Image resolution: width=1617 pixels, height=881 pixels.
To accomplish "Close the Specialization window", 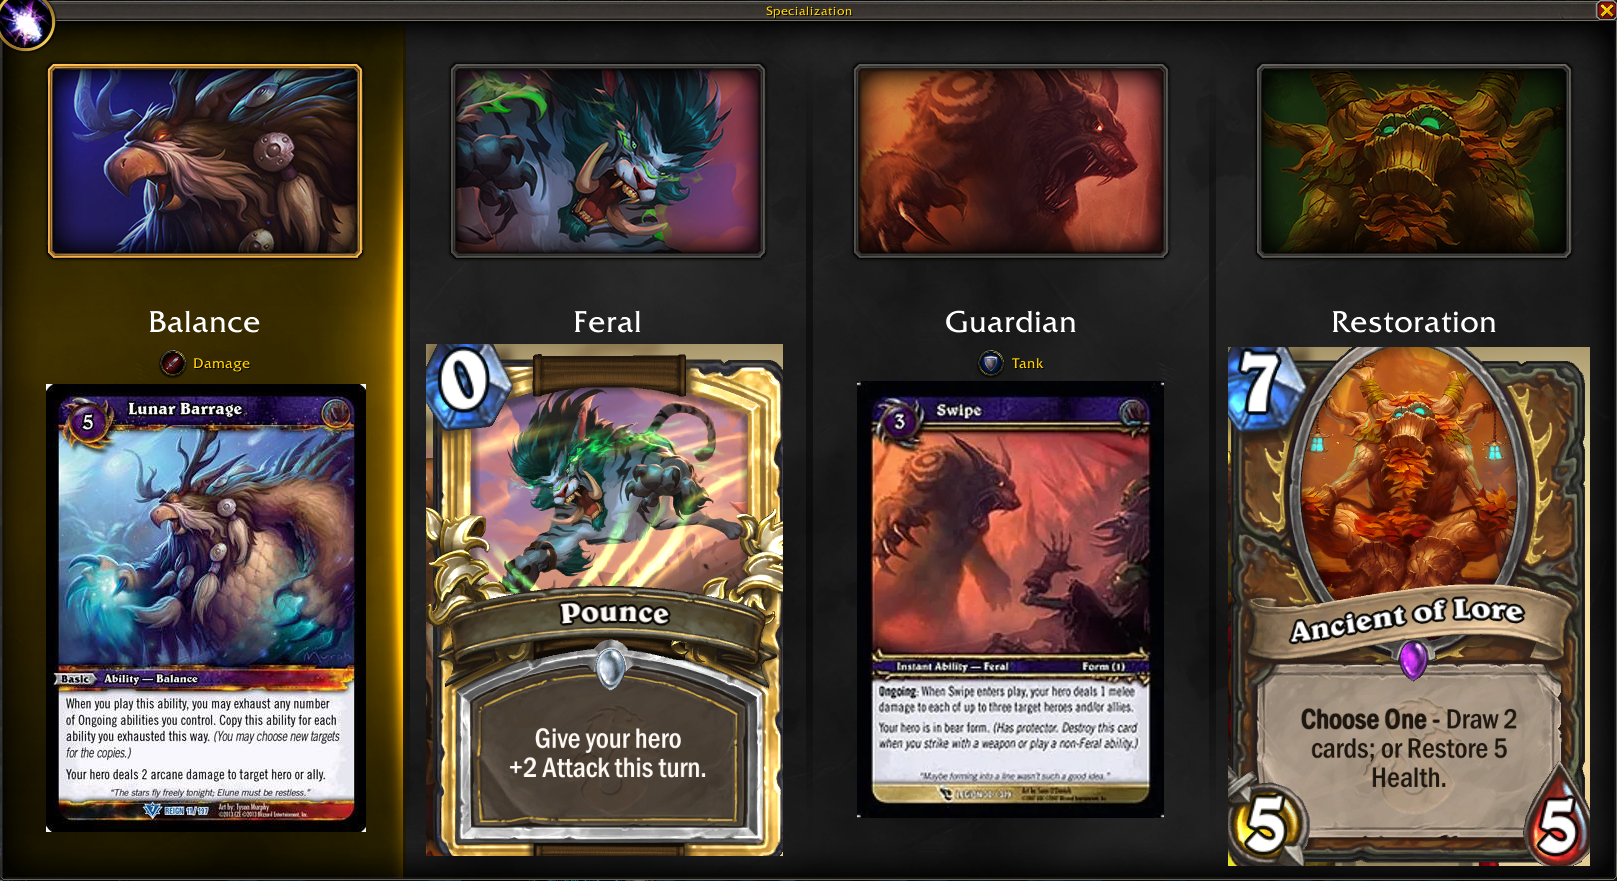I will point(1606,10).
